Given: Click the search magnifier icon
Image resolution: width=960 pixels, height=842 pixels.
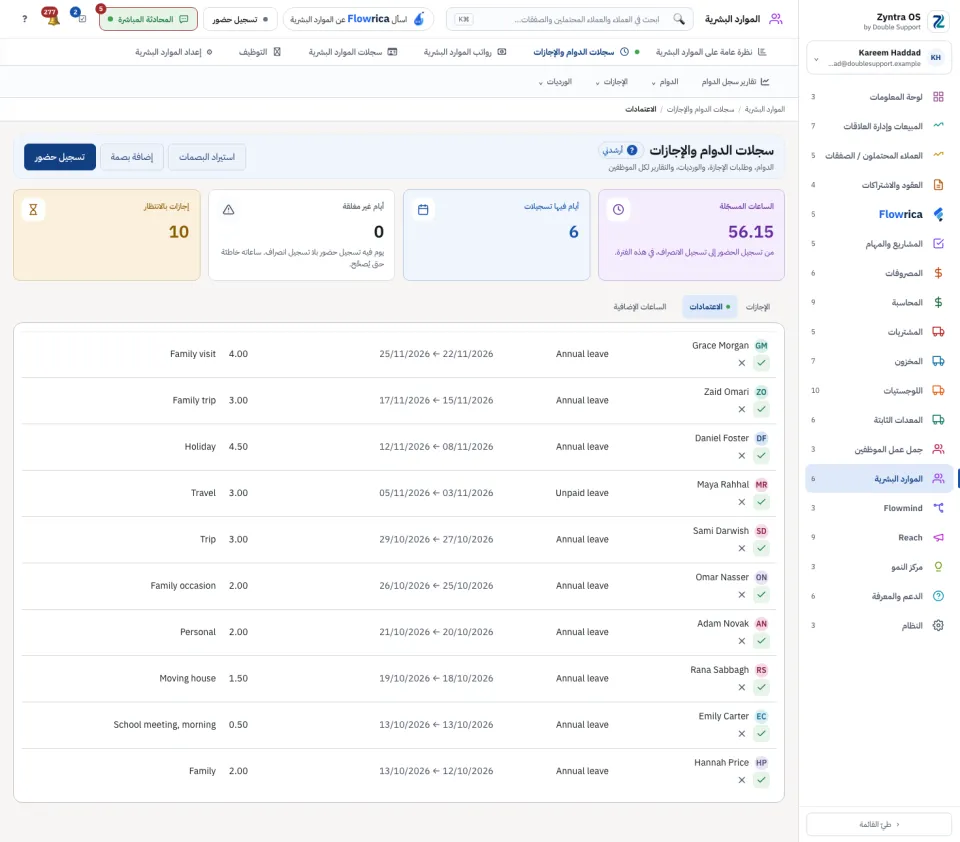Looking at the screenshot, I should click(679, 19).
